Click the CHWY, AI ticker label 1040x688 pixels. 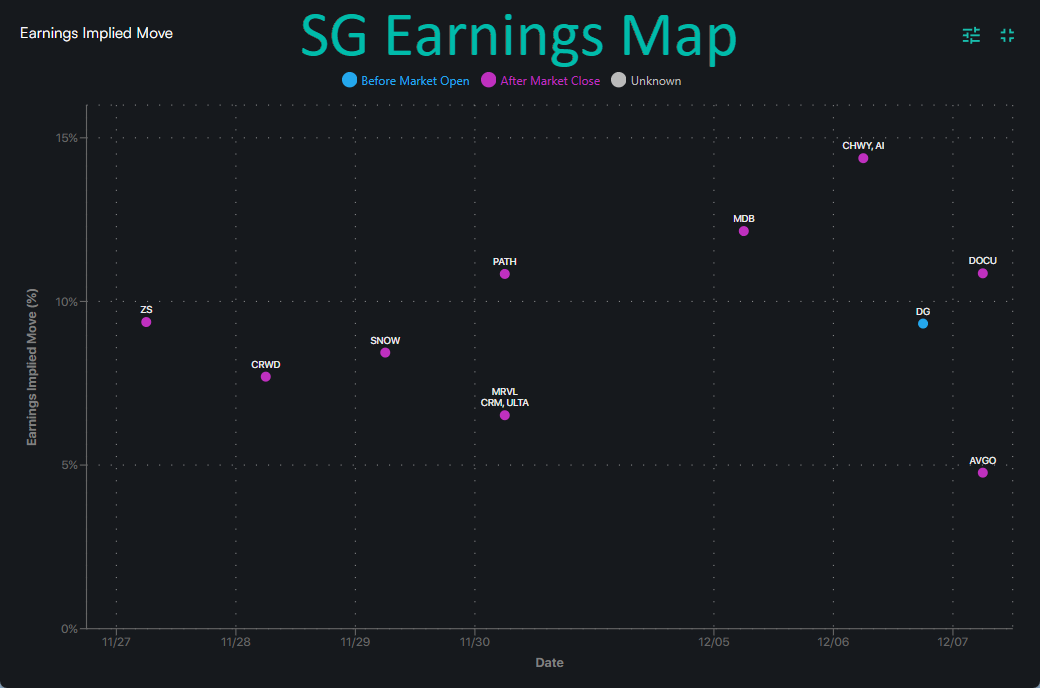(863, 146)
